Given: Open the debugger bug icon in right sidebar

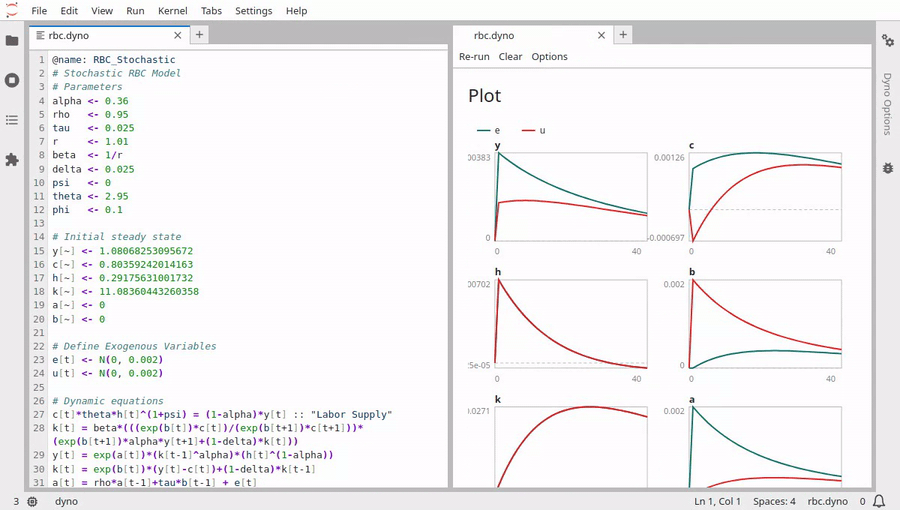Looking at the screenshot, I should (887, 168).
